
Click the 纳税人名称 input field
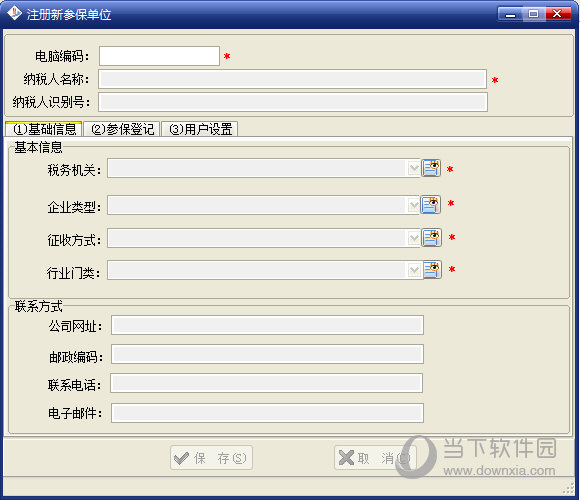point(292,79)
